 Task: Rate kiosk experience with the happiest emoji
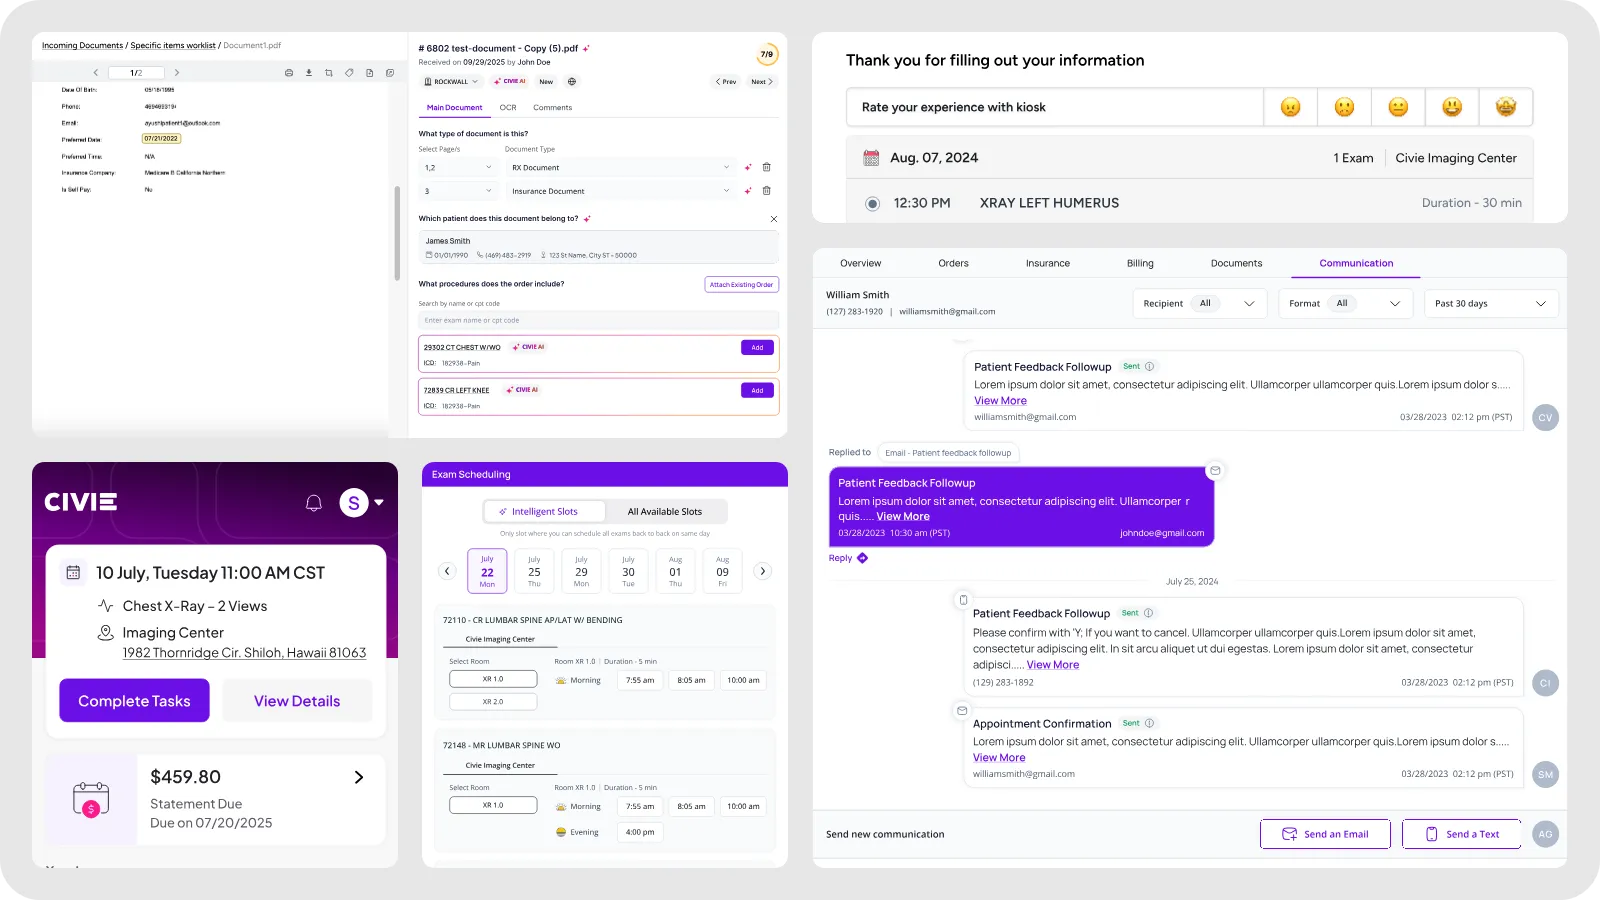1505,107
